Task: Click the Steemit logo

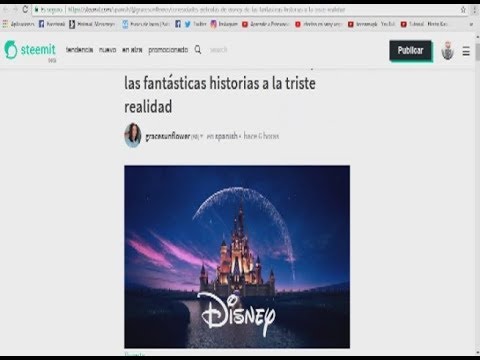Action: click(30, 50)
